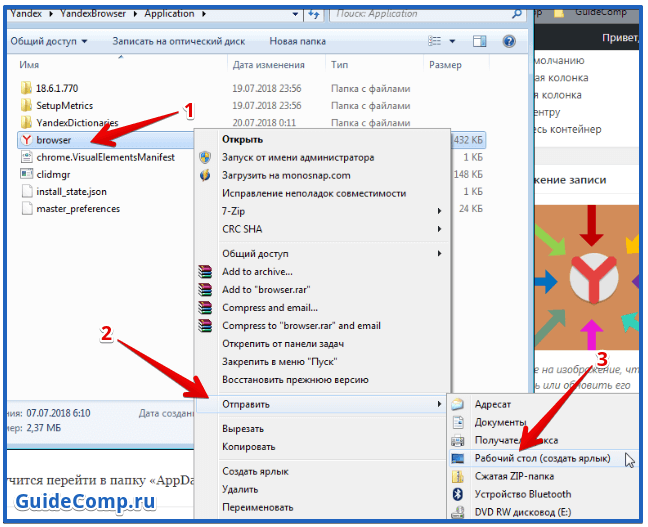The image size is (648, 527).
Task: Click the YandexBrowser breadcrumb segment
Action: (93, 14)
